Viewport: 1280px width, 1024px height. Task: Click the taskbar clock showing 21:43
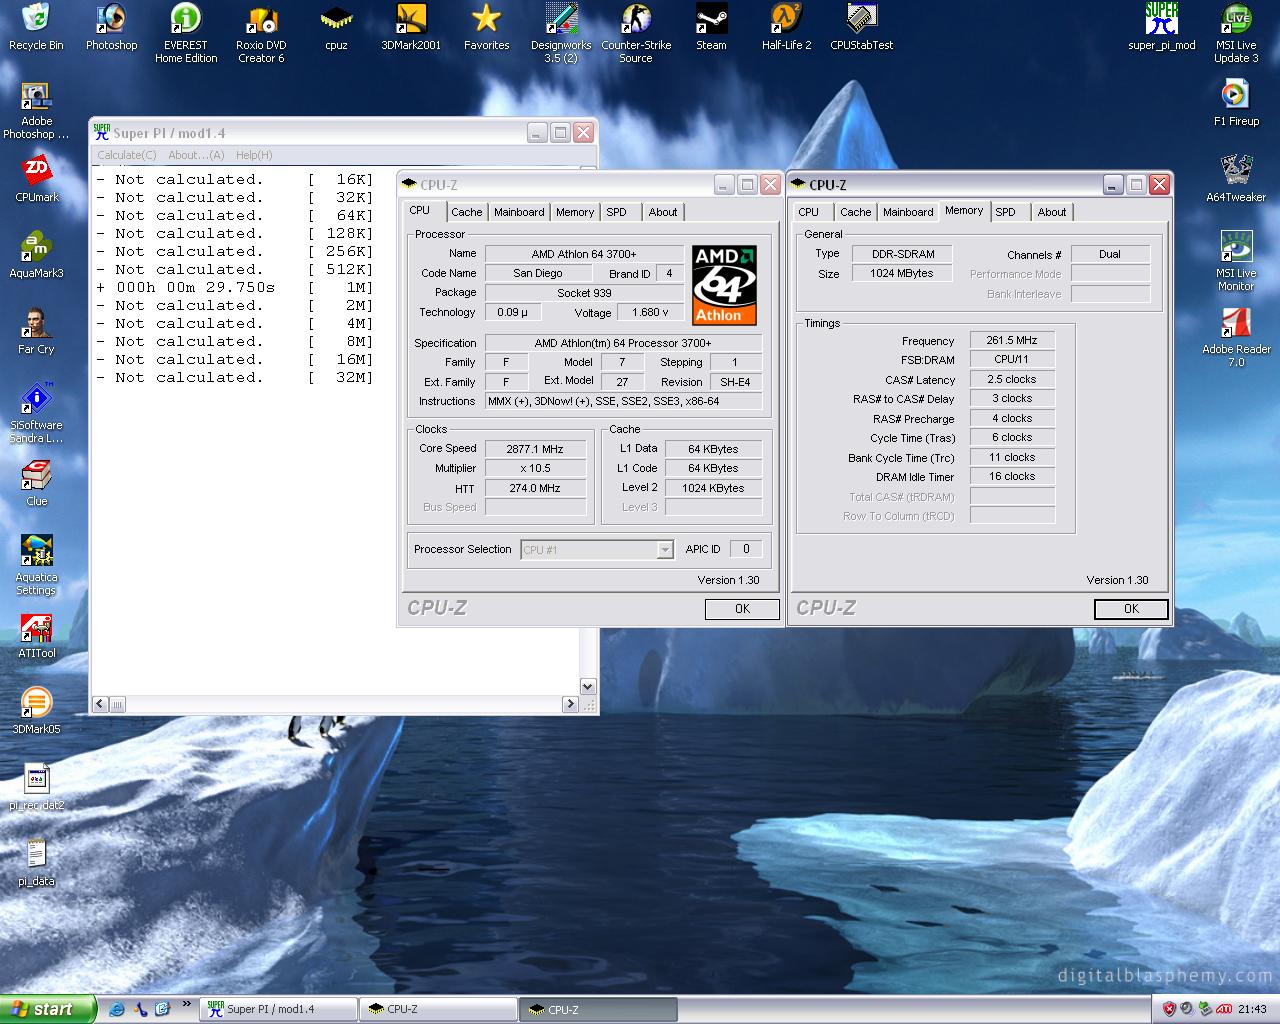1252,1009
